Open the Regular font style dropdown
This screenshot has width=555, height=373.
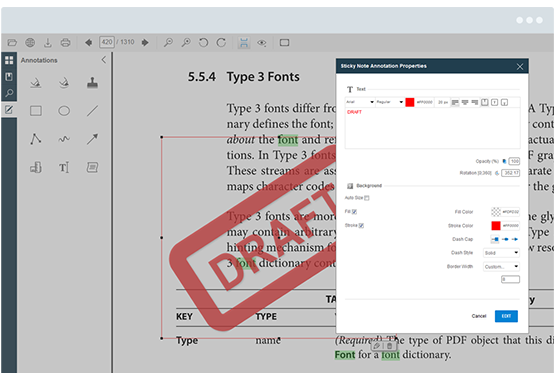coord(390,102)
